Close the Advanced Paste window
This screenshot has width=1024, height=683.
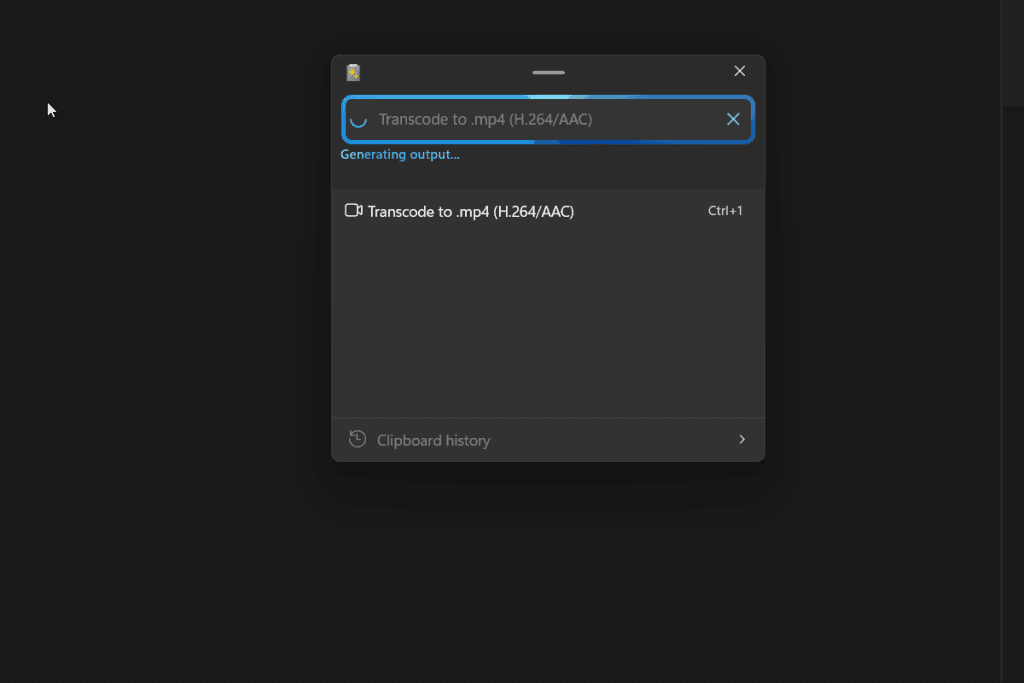(739, 71)
